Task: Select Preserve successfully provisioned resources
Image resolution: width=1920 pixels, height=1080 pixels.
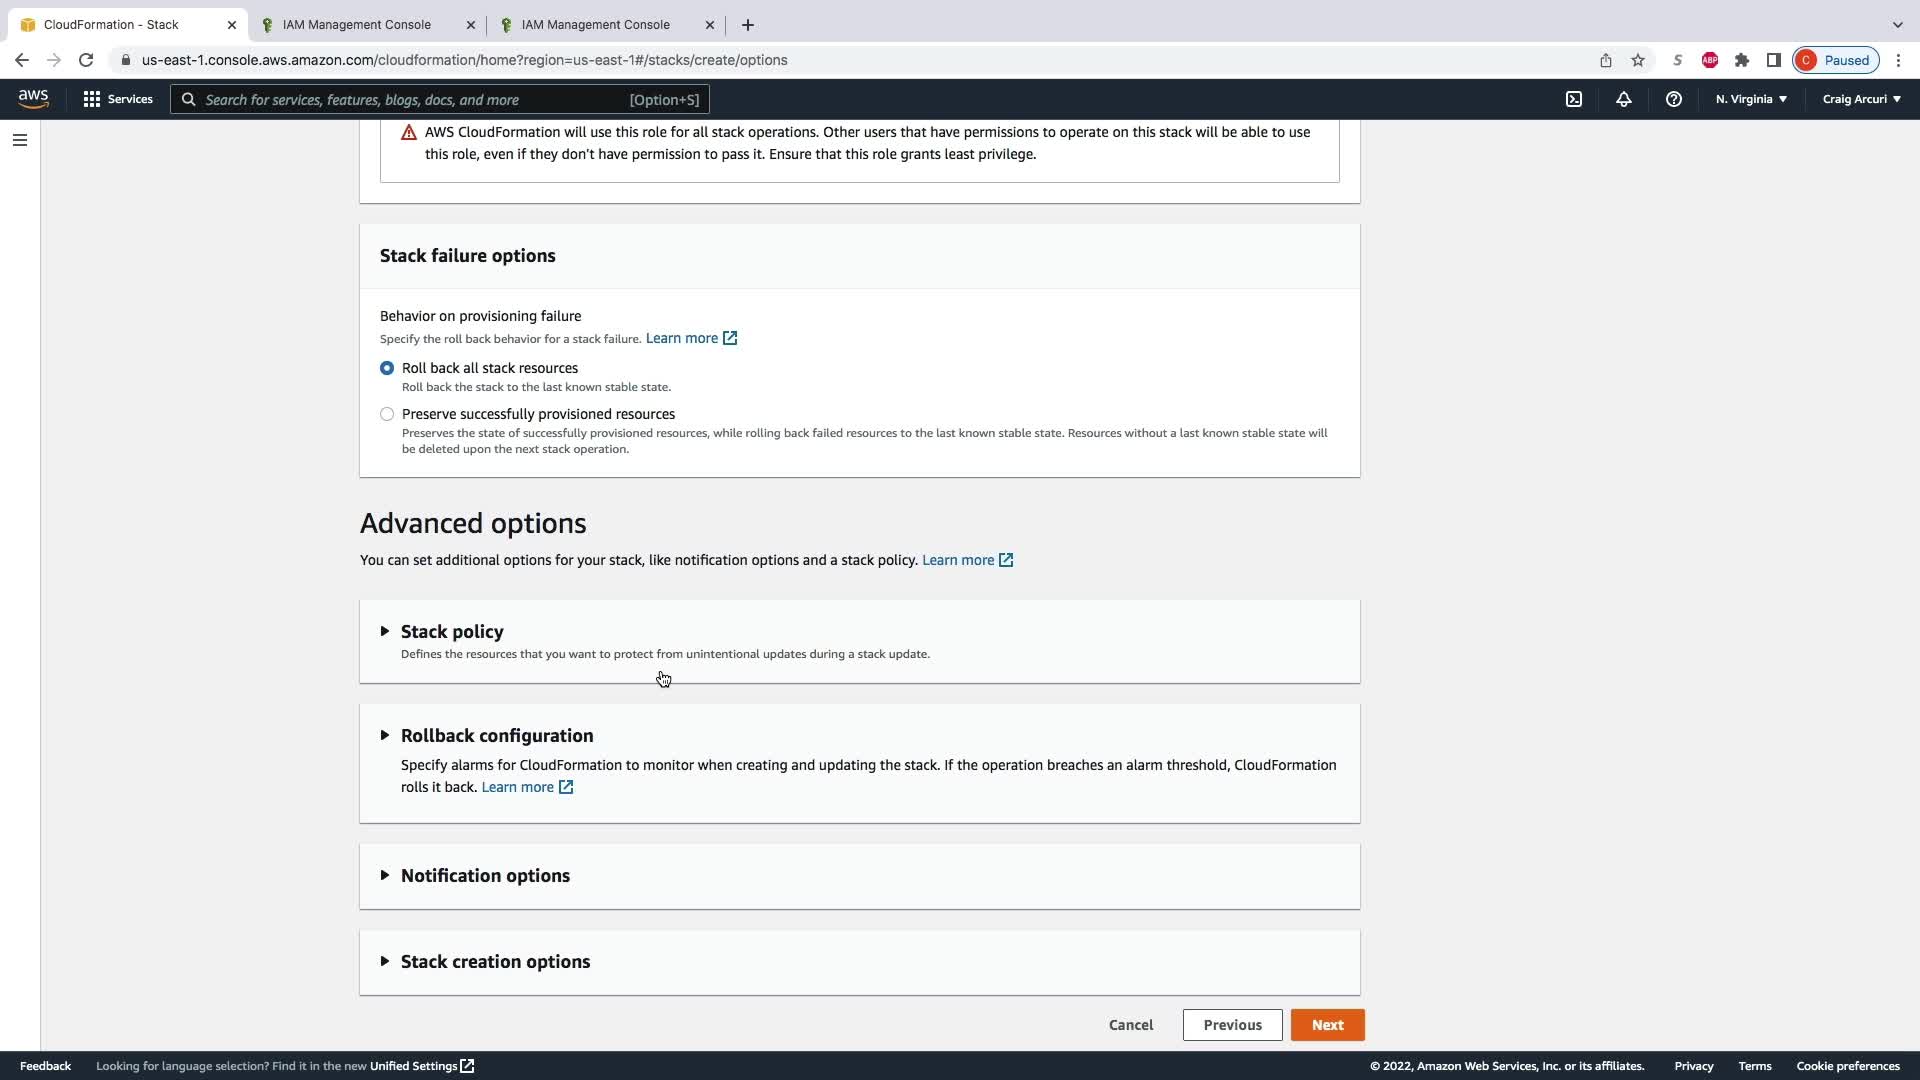Action: coord(387,414)
